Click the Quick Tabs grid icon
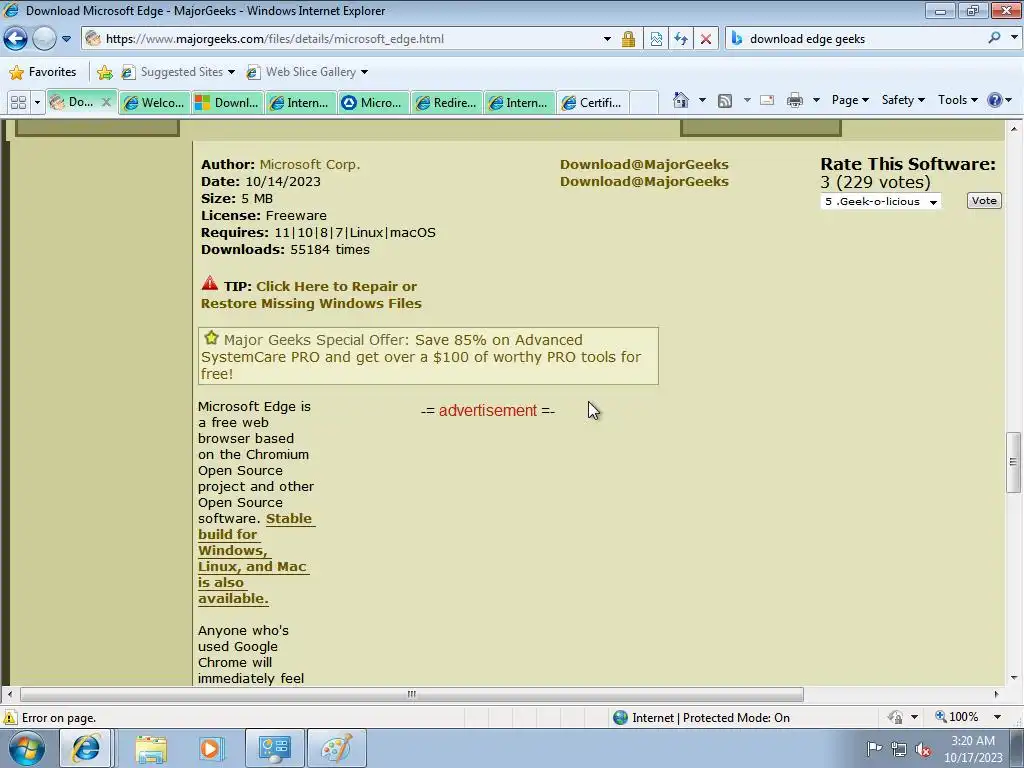Screen dimensions: 1024x768 pyautogui.click(x=18, y=103)
